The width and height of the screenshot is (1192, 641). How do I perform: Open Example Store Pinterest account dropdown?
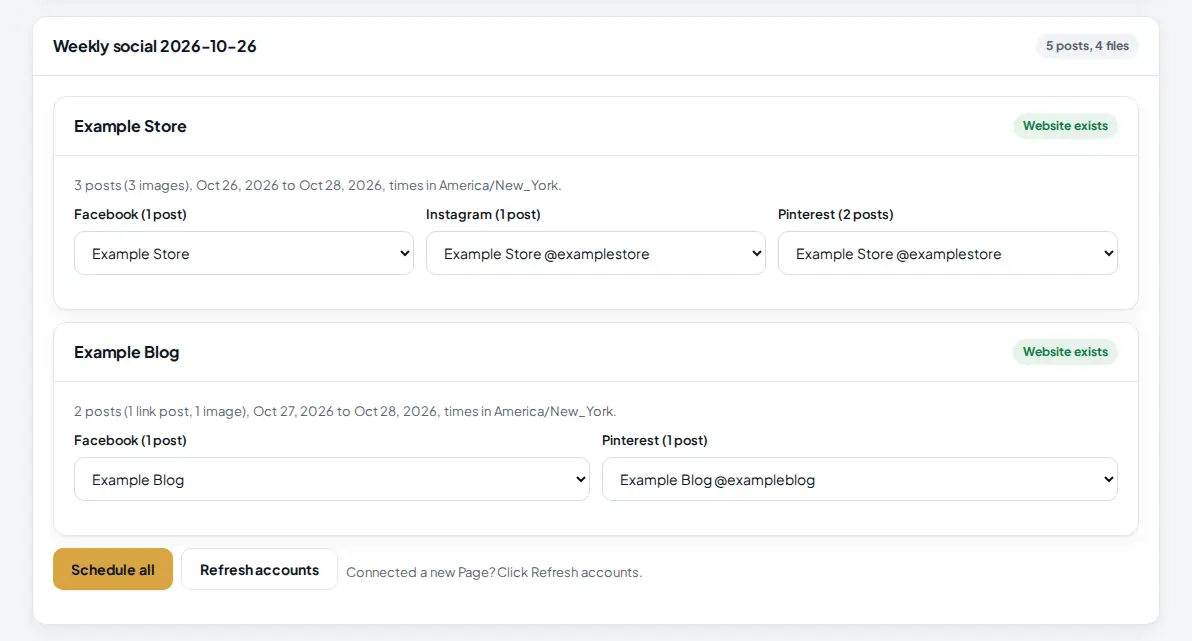[947, 253]
